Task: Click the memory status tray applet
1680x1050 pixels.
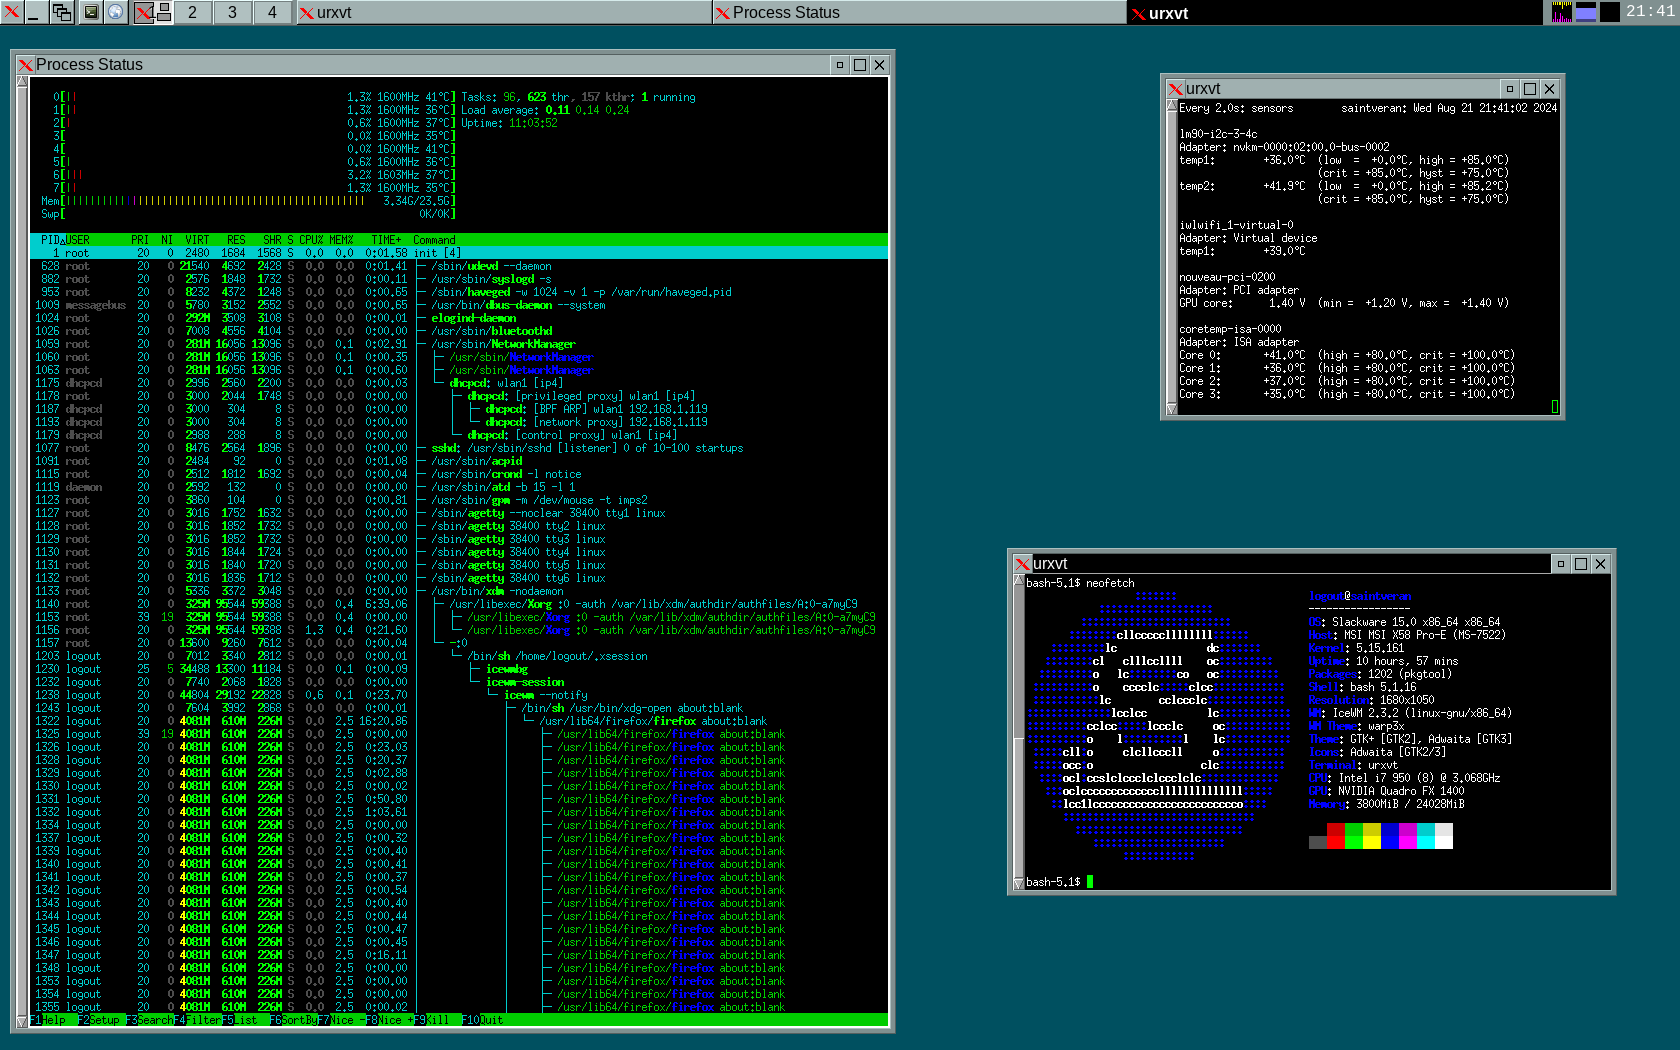Action: pos(1586,12)
